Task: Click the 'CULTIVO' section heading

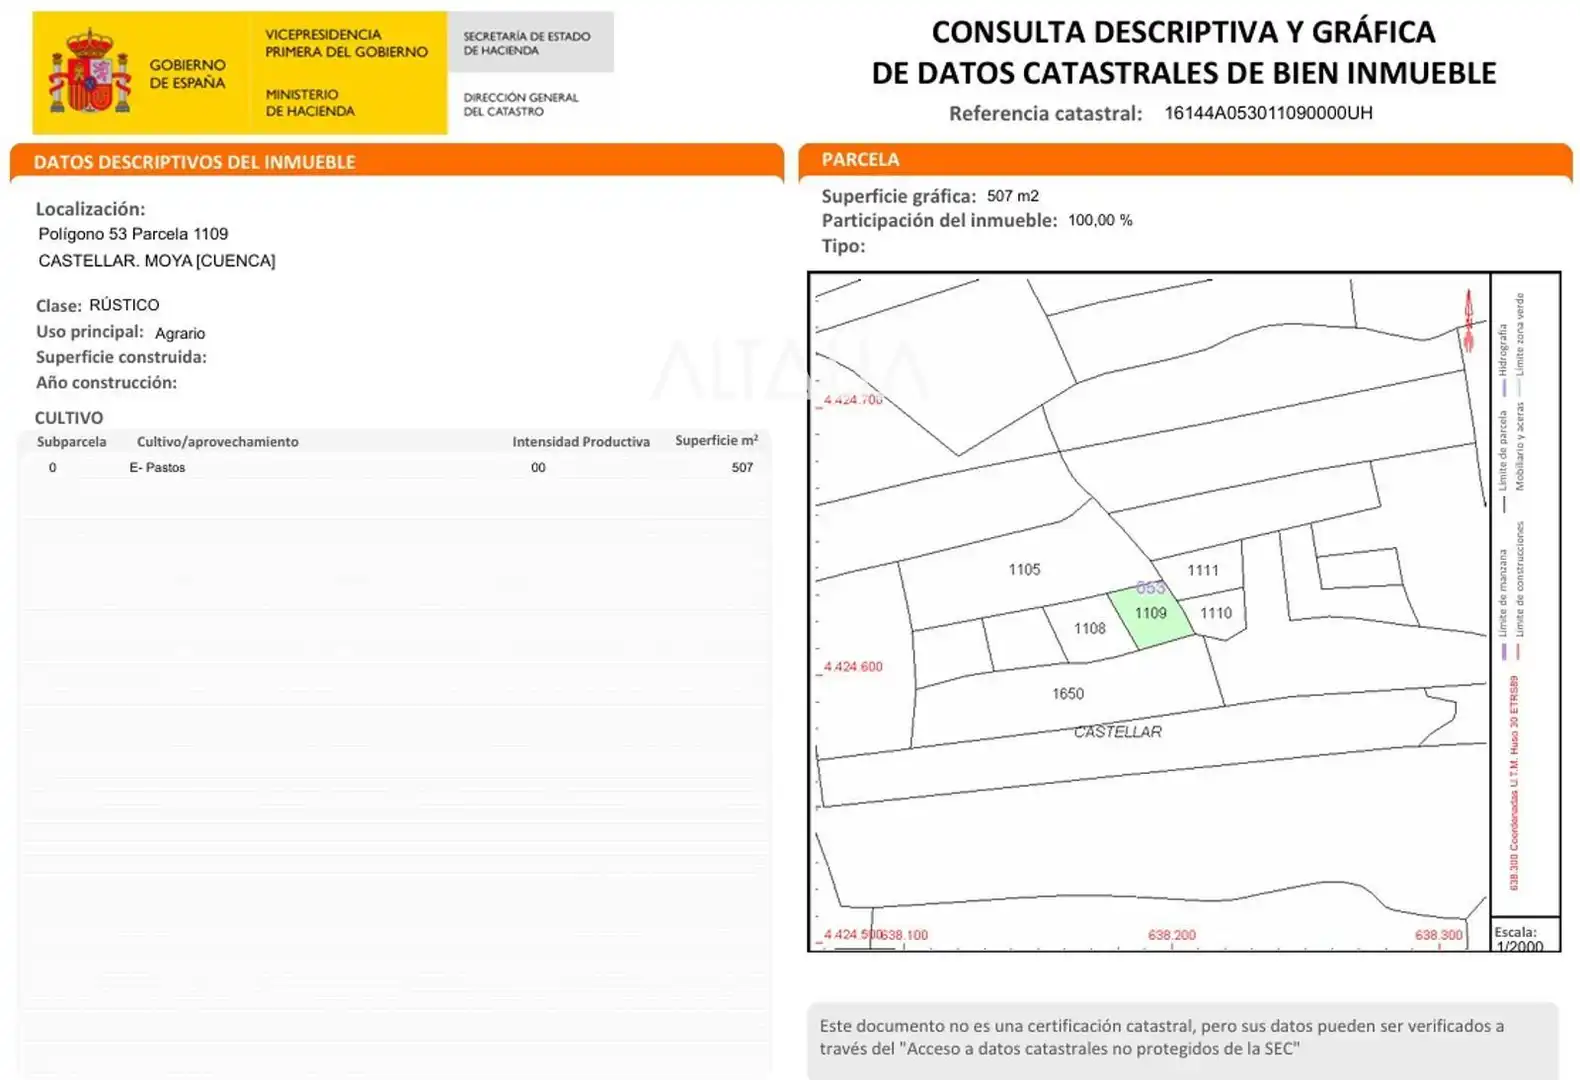Action: (69, 417)
